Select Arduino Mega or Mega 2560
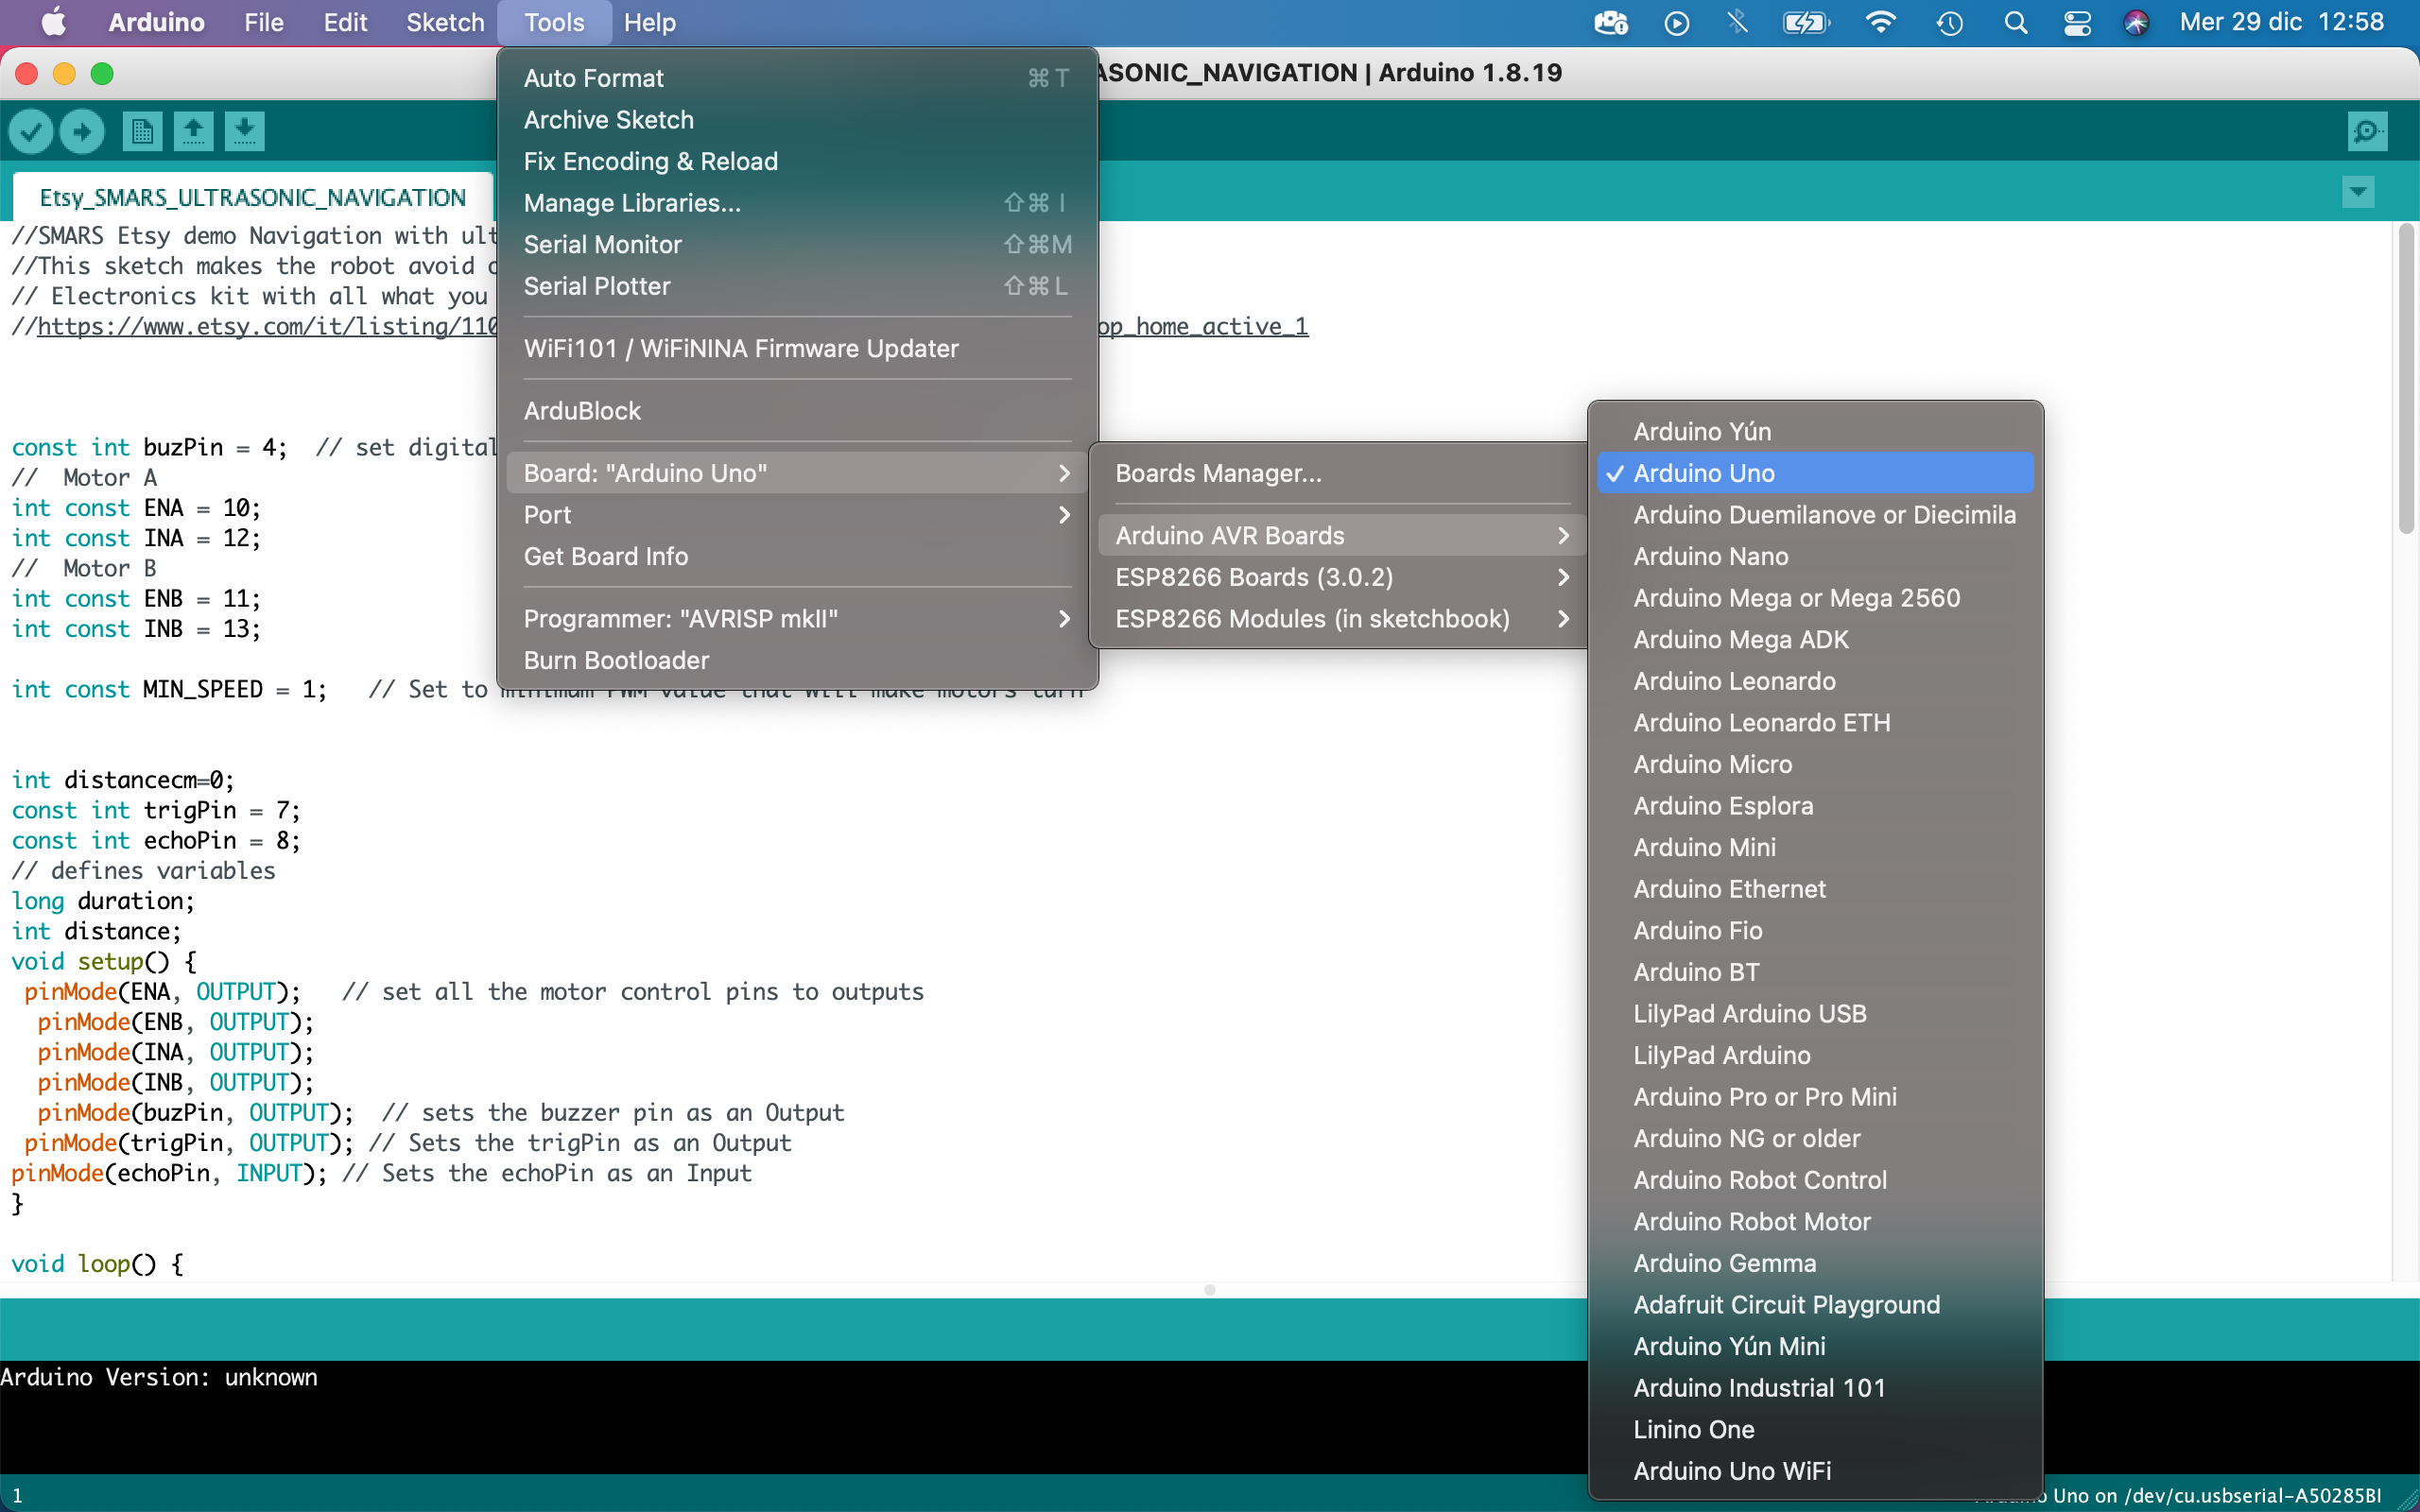The width and height of the screenshot is (2420, 1512). coord(1815,598)
